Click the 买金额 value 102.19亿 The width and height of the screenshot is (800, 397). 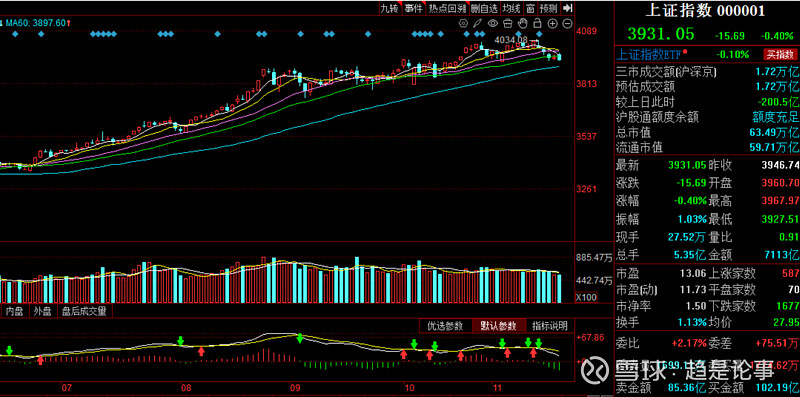[777, 387]
